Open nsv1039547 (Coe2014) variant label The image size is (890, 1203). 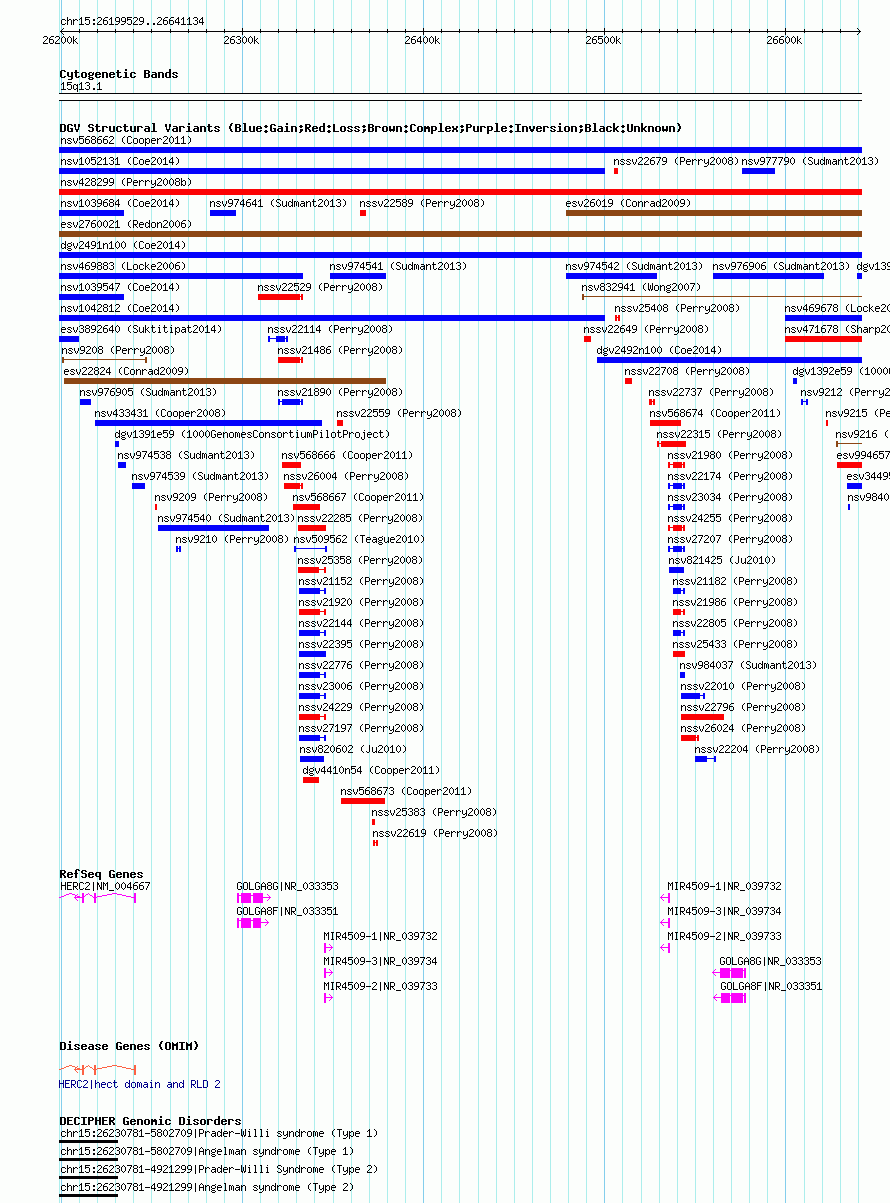[120, 287]
